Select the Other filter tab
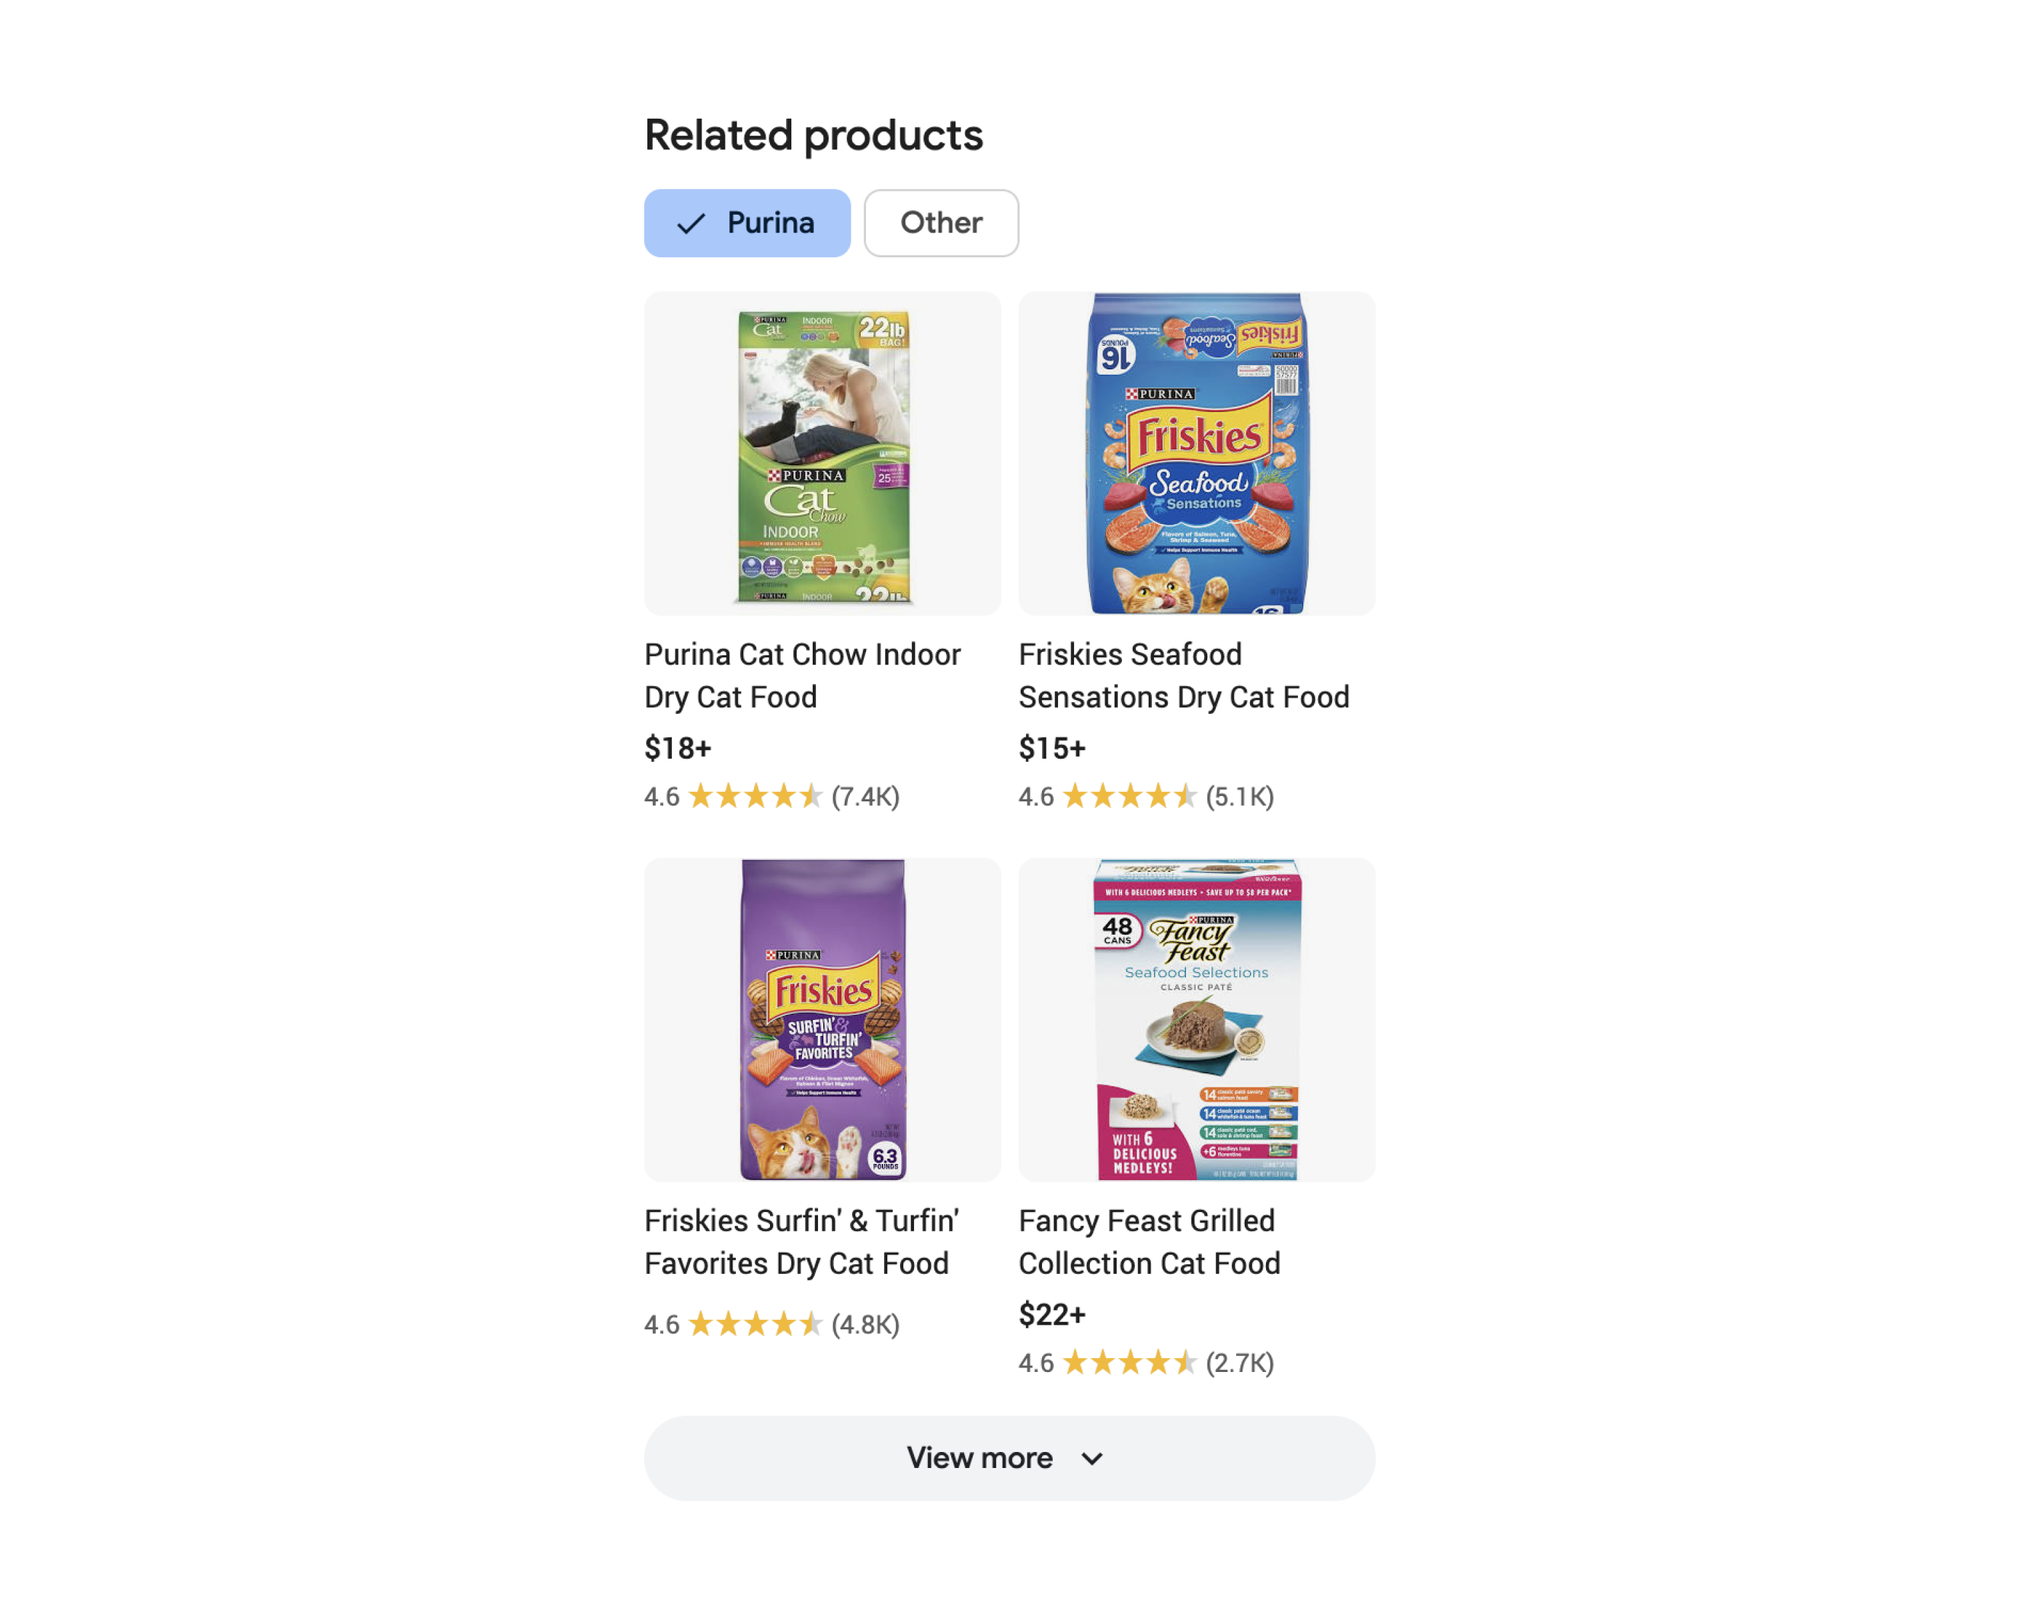Screen dimensions: 2020x1598 [941, 221]
